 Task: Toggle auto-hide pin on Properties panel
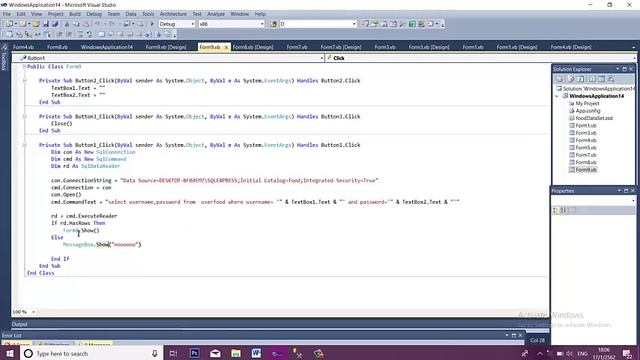[626, 191]
